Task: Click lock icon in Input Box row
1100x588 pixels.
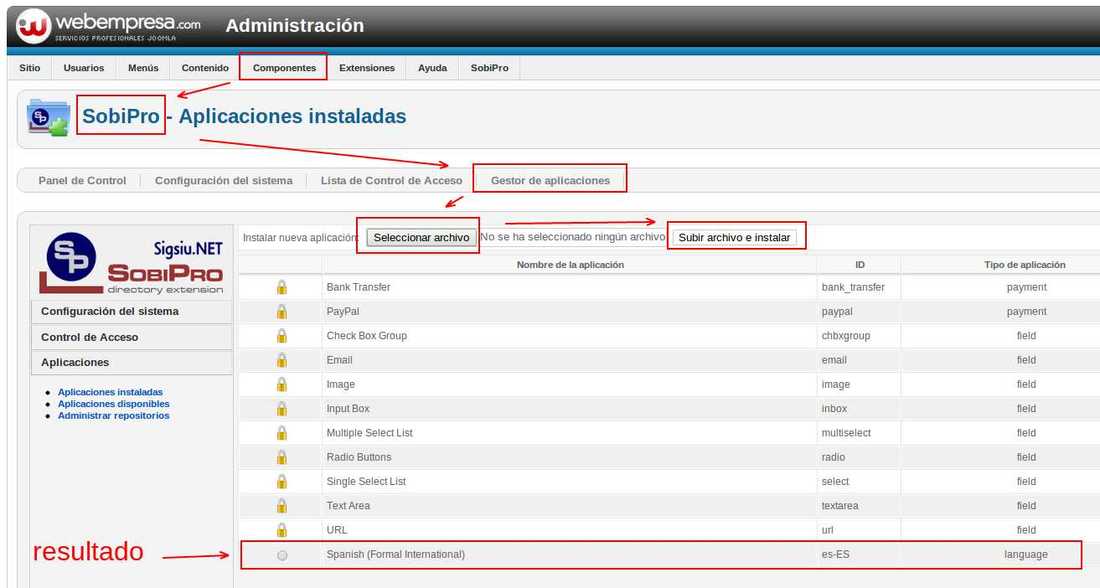Action: pyautogui.click(x=281, y=408)
